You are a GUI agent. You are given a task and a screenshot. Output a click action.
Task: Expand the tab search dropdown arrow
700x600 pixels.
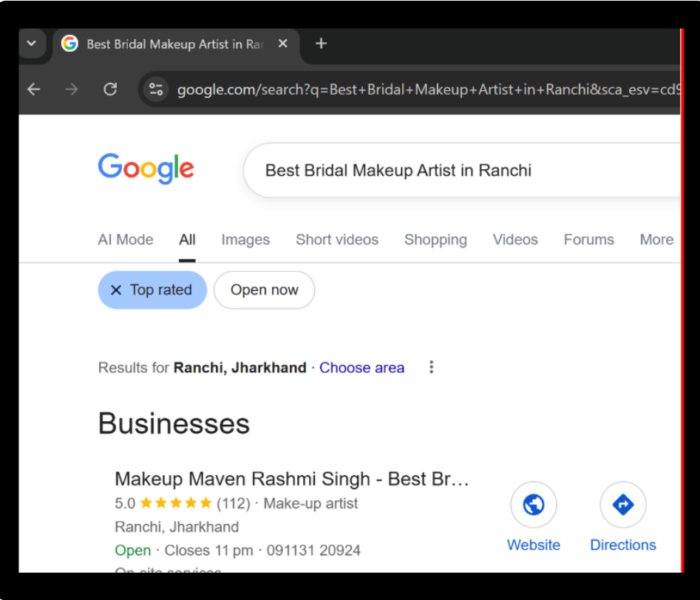31,44
